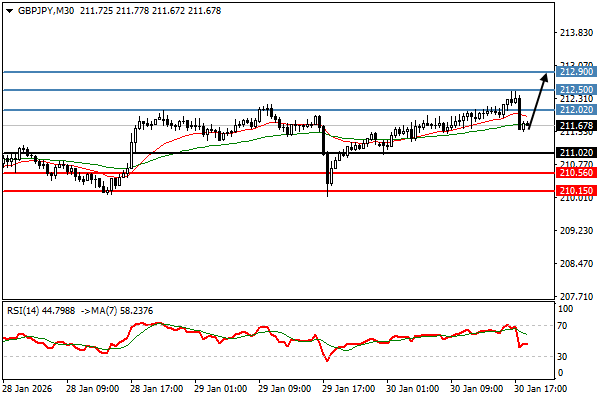This screenshot has height=400, width=600.
Task: Select the RSI 70 overbought level label
Action: (565, 326)
